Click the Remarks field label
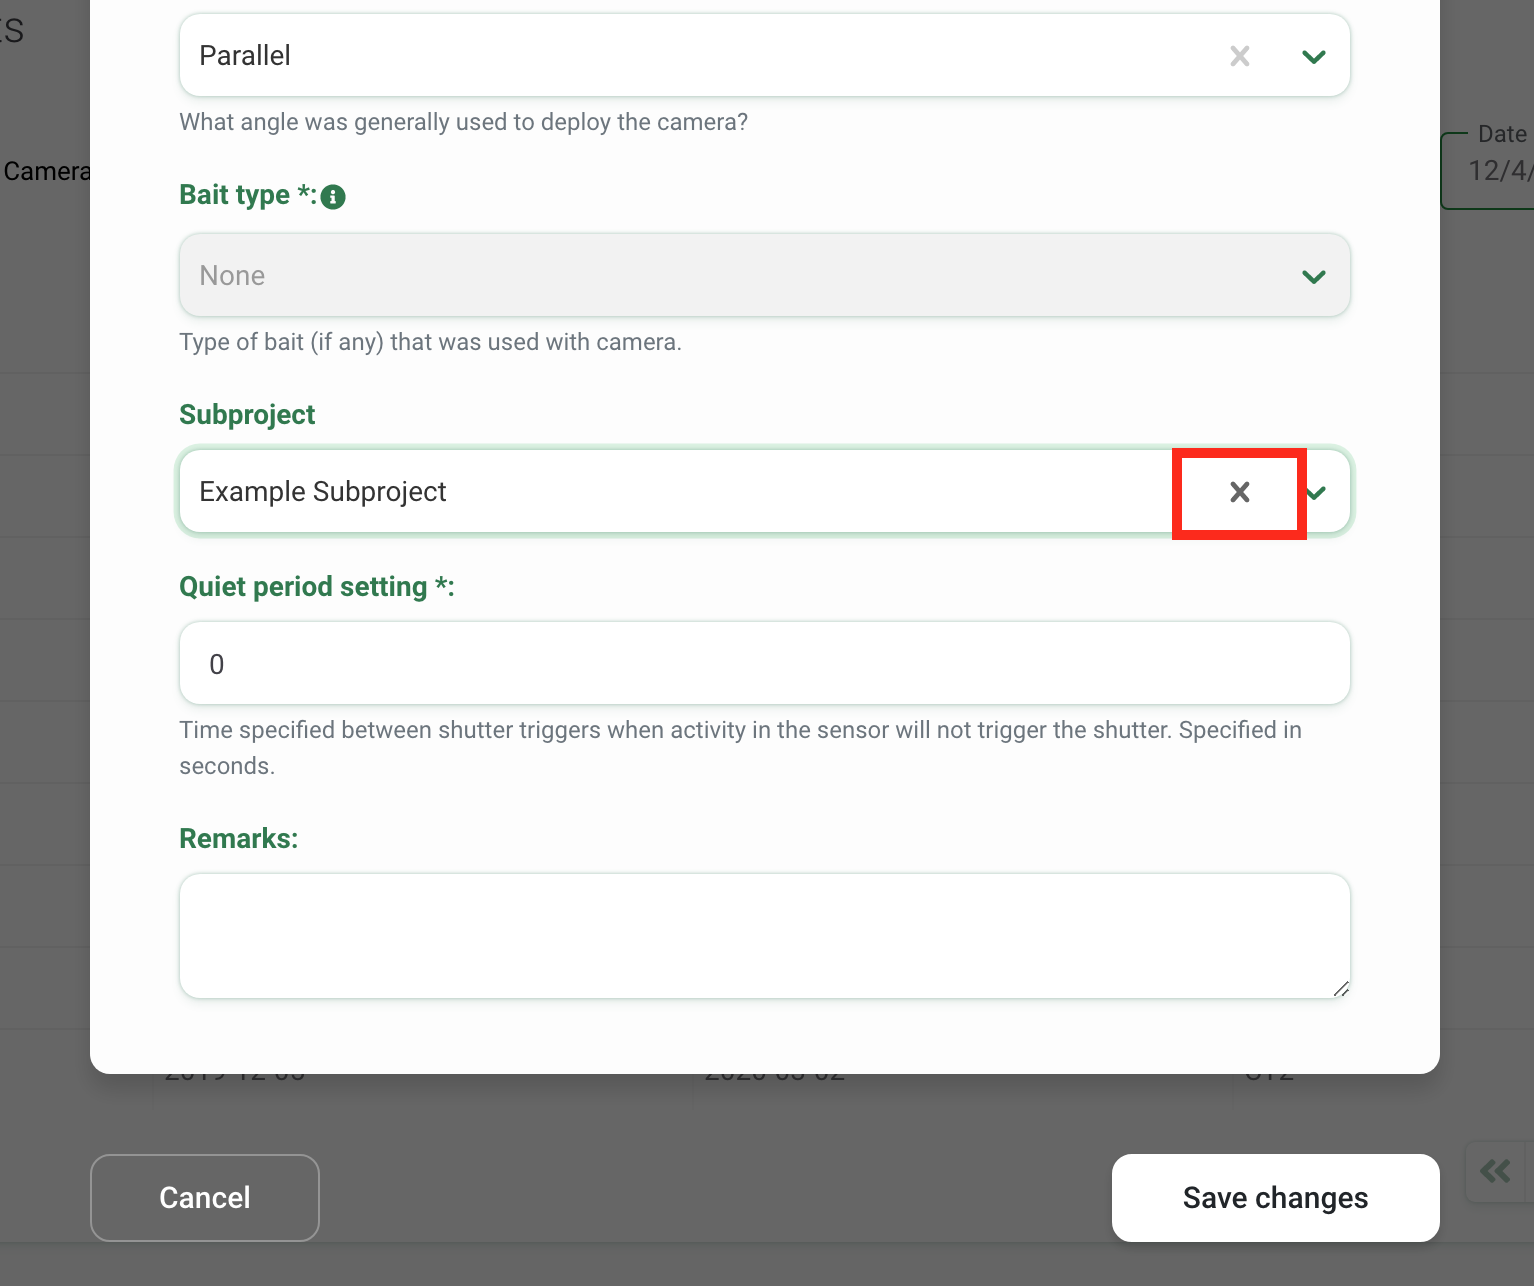1534x1286 pixels. [239, 839]
